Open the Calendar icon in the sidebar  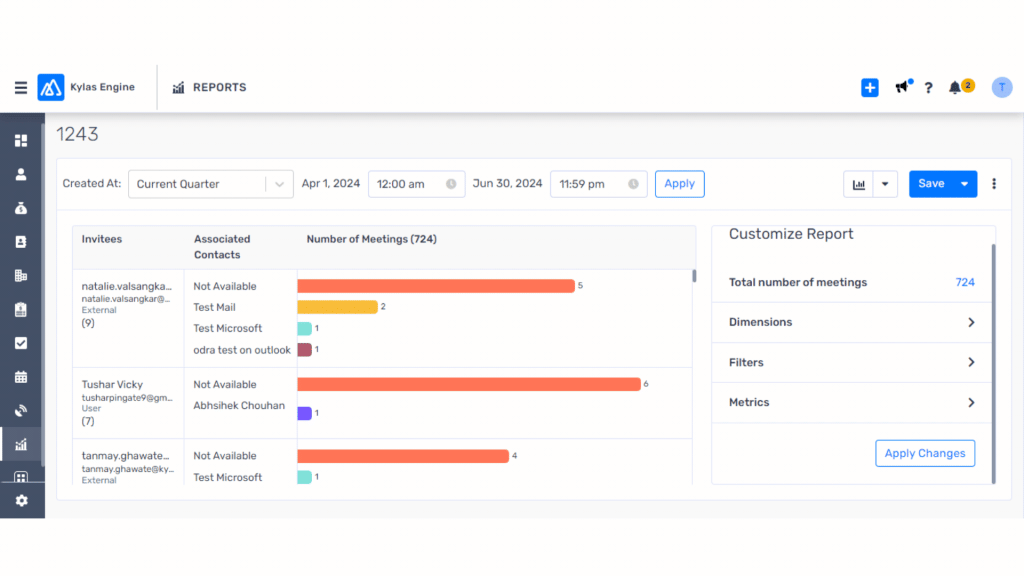(21, 377)
